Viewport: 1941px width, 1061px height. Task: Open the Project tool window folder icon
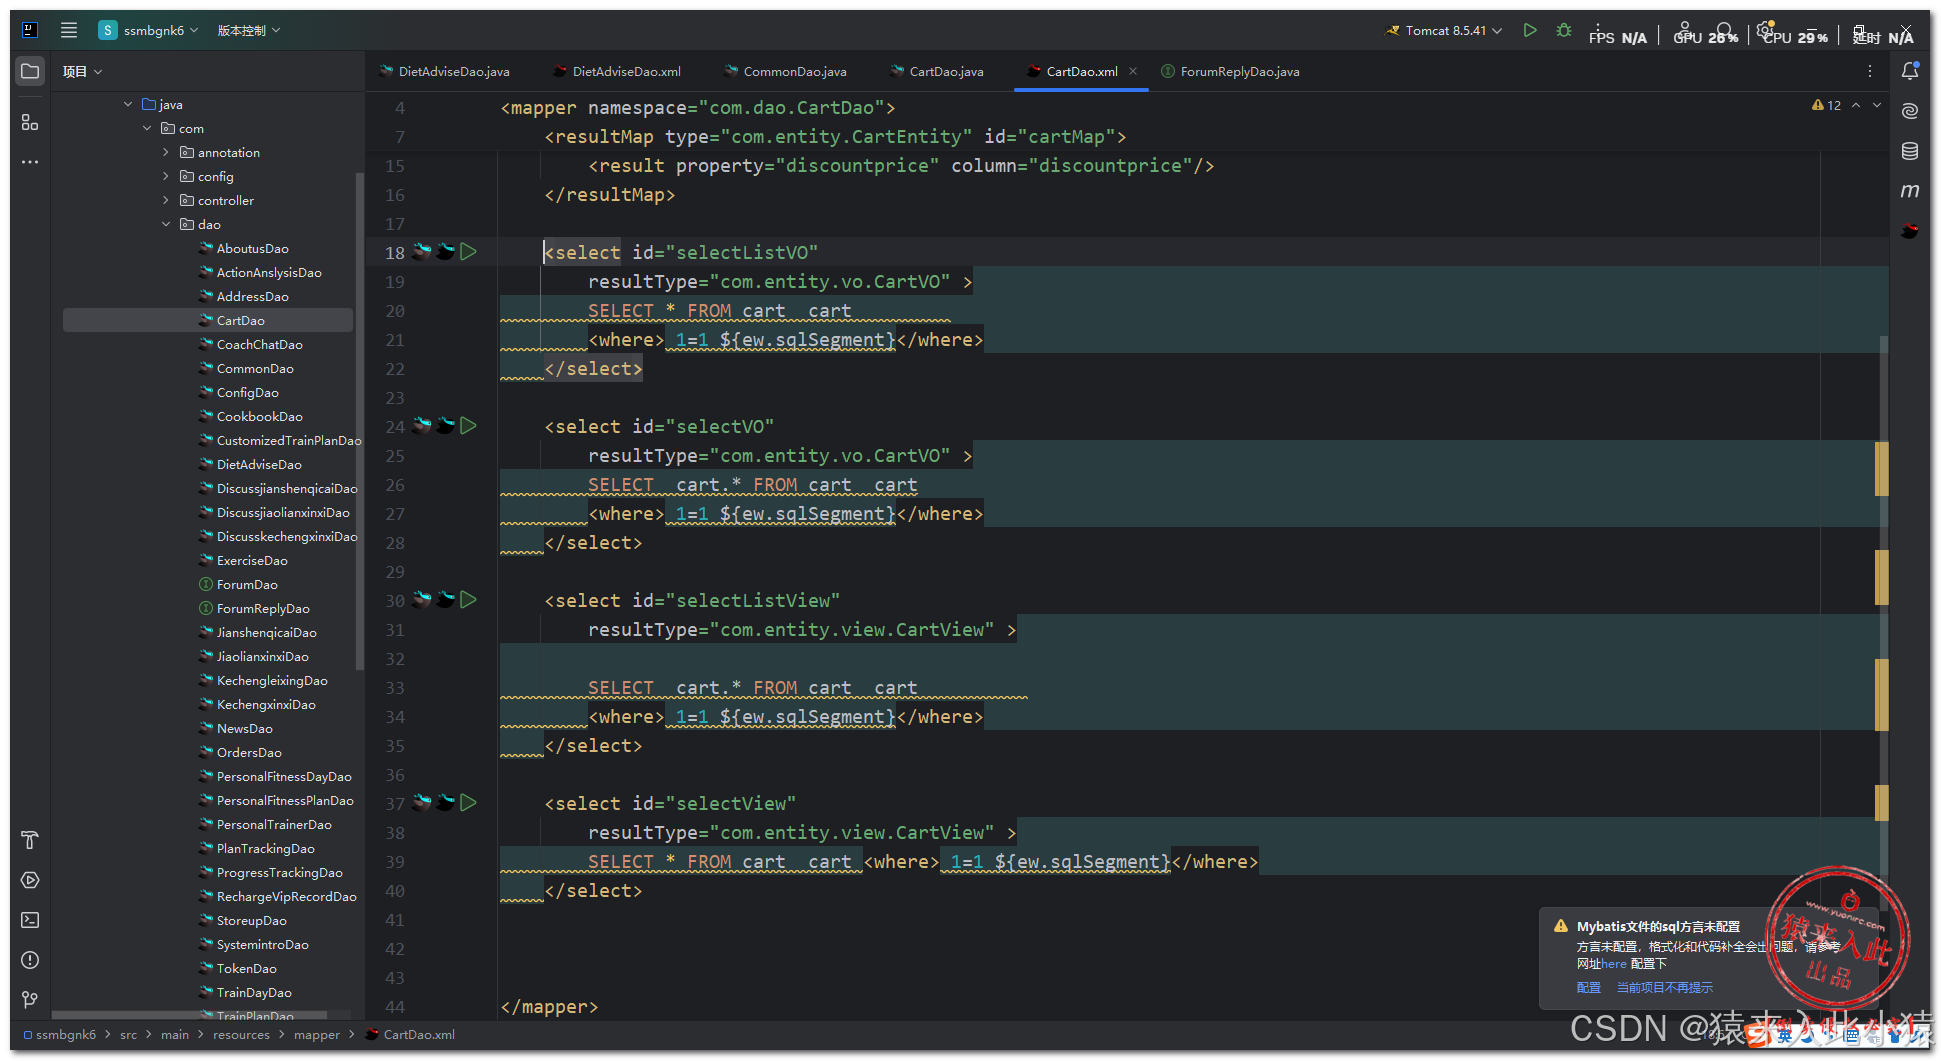[x=30, y=72]
